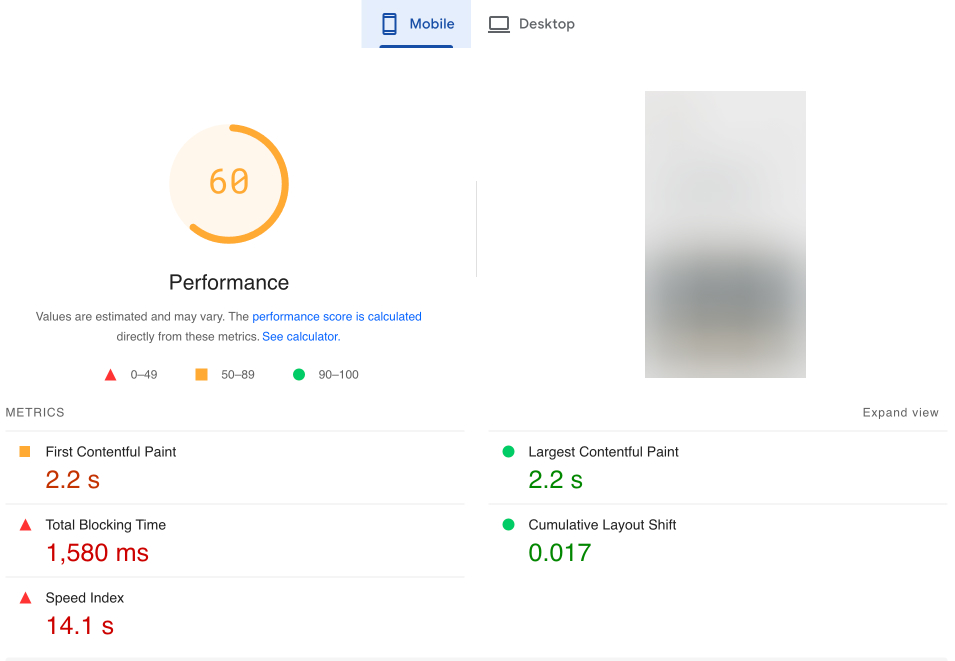Click the Mobile phone icon
Image resolution: width=955 pixels, height=661 pixels.
[x=388, y=23]
